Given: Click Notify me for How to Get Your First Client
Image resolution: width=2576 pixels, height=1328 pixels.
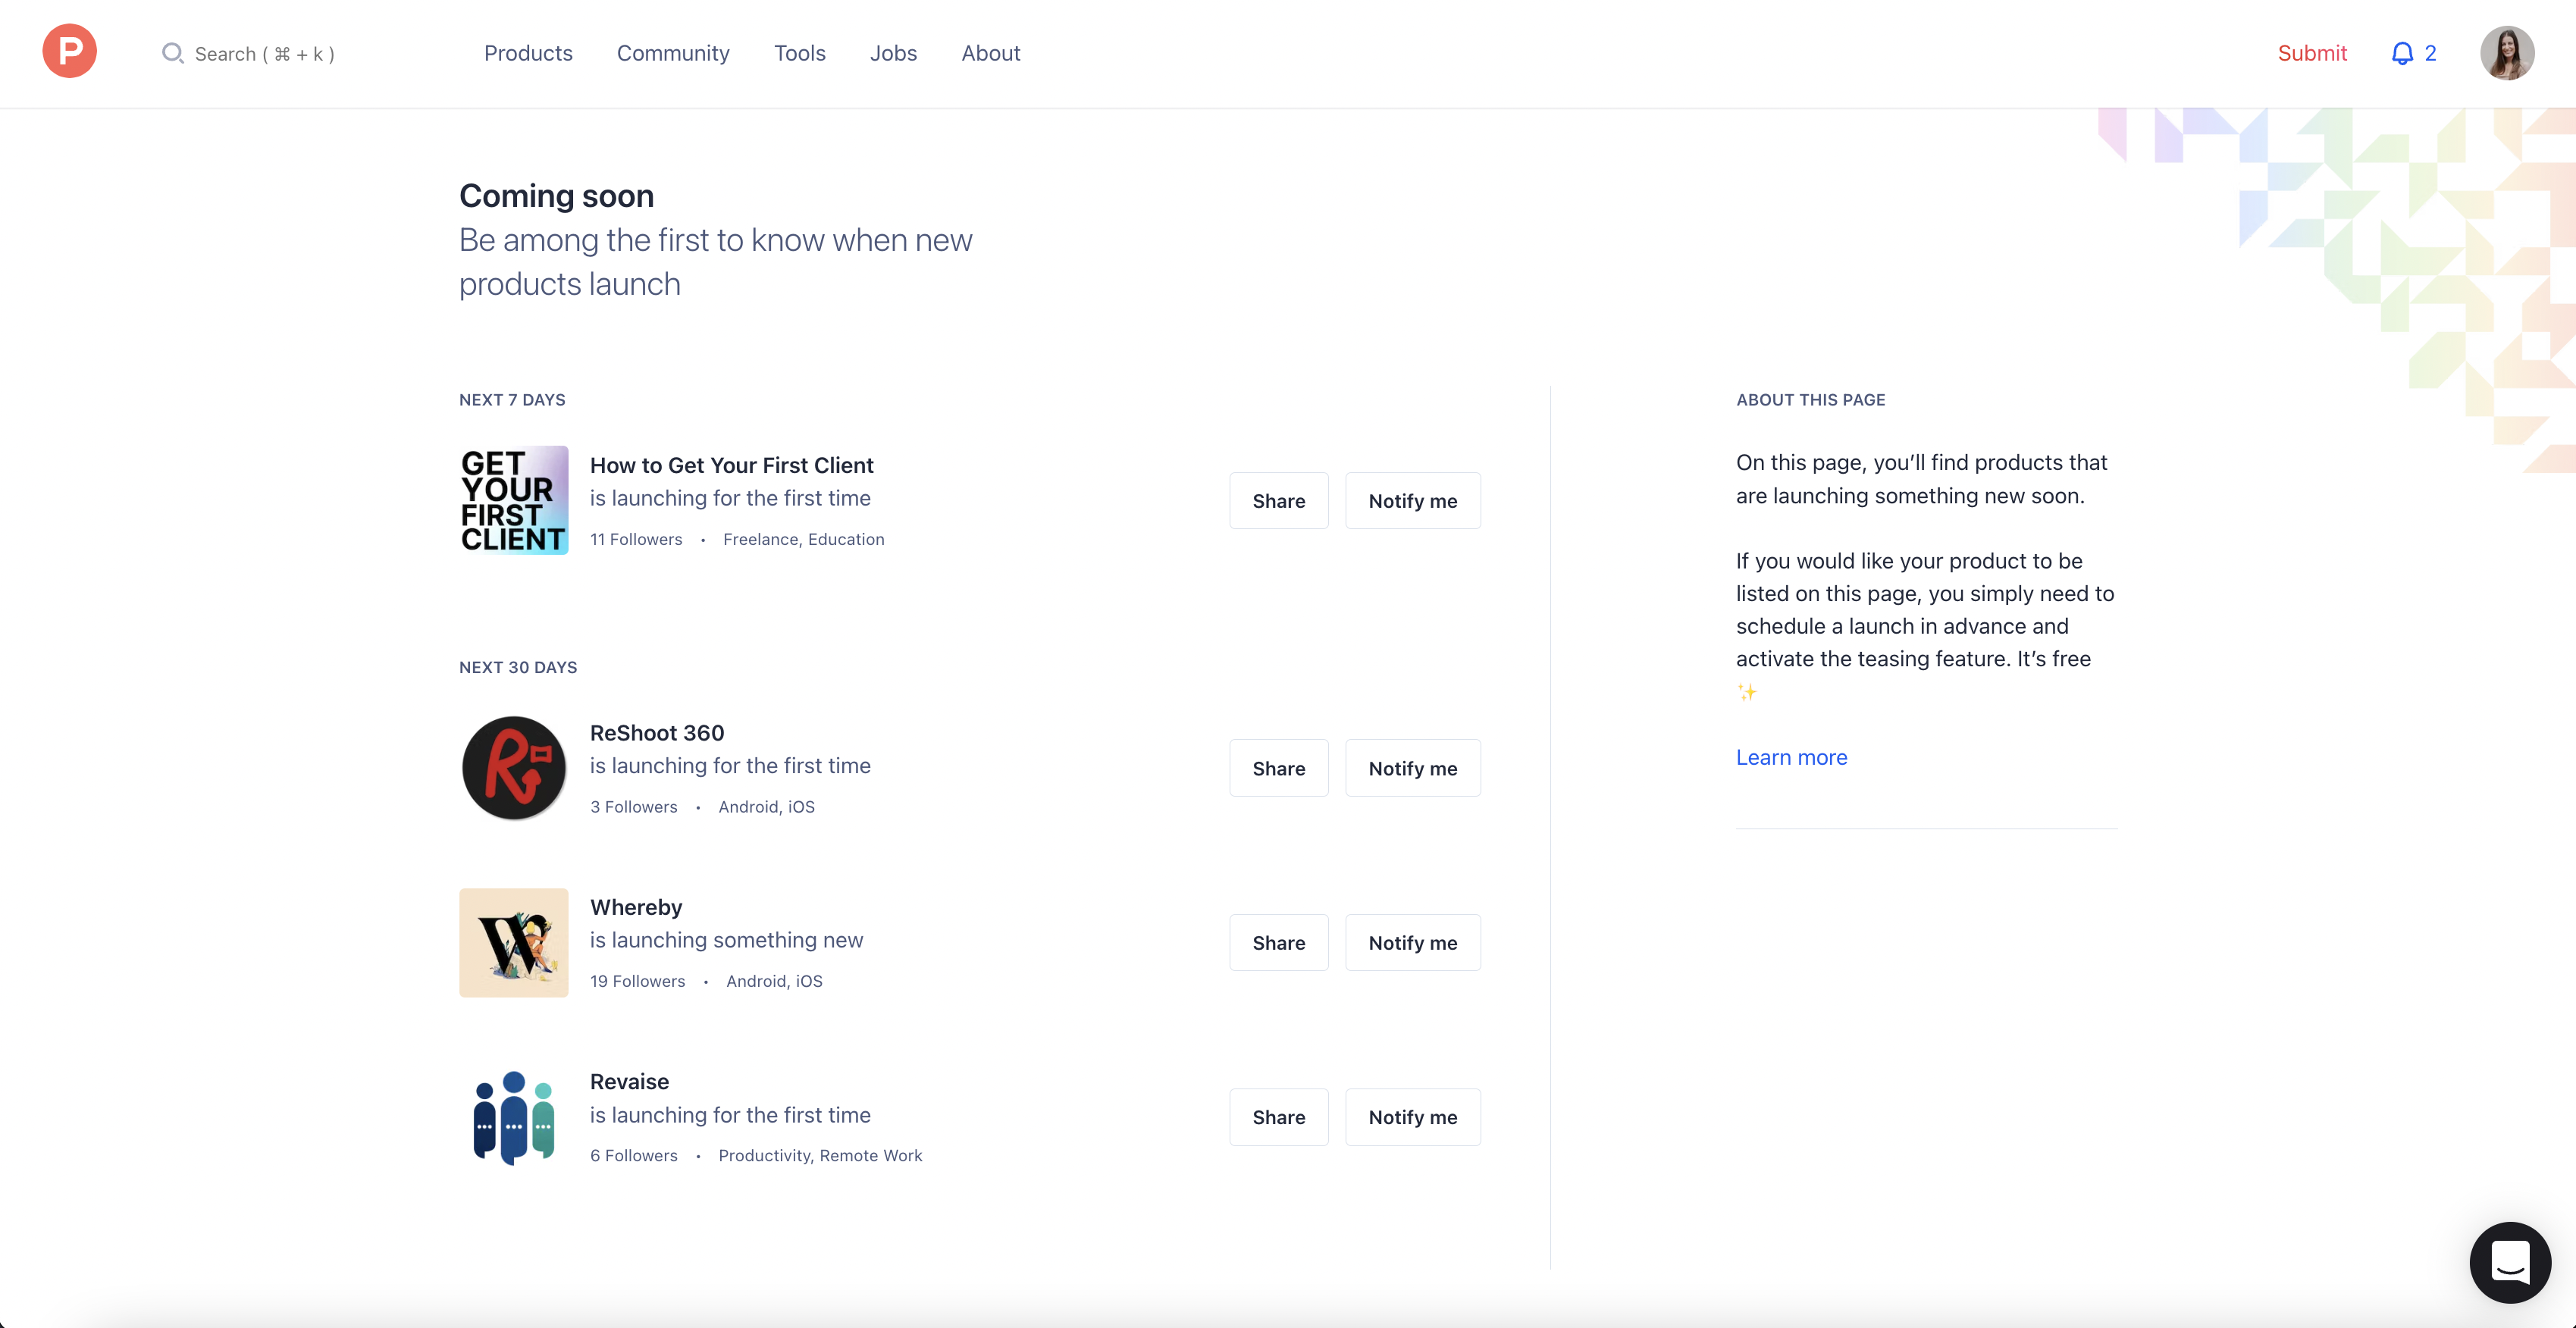Looking at the screenshot, I should coord(1413,500).
